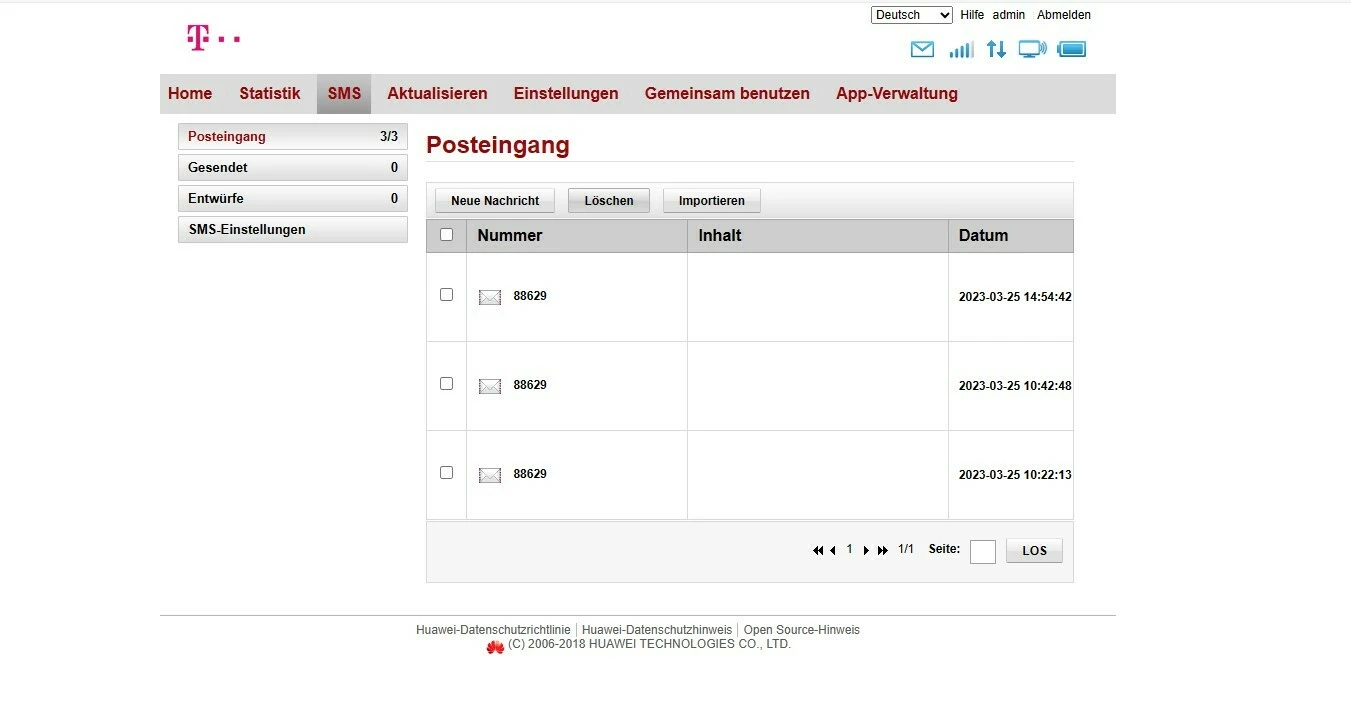This screenshot has height=720, width=1351.
Task: Open Gemeinsam benutzen tab
Action: (727, 94)
